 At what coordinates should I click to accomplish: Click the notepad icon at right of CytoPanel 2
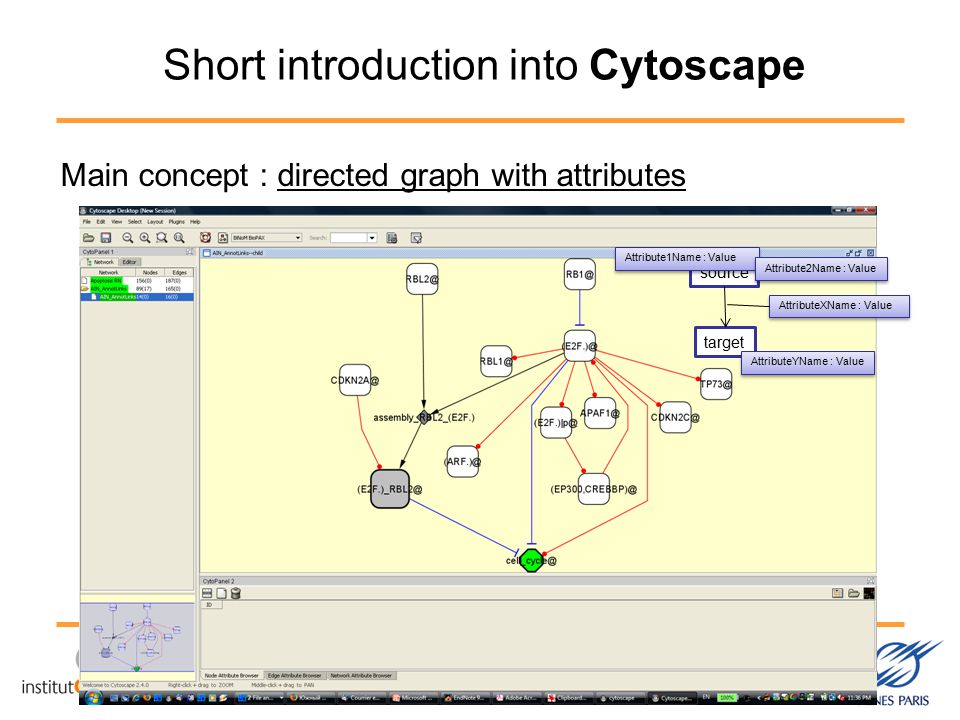click(x=838, y=593)
